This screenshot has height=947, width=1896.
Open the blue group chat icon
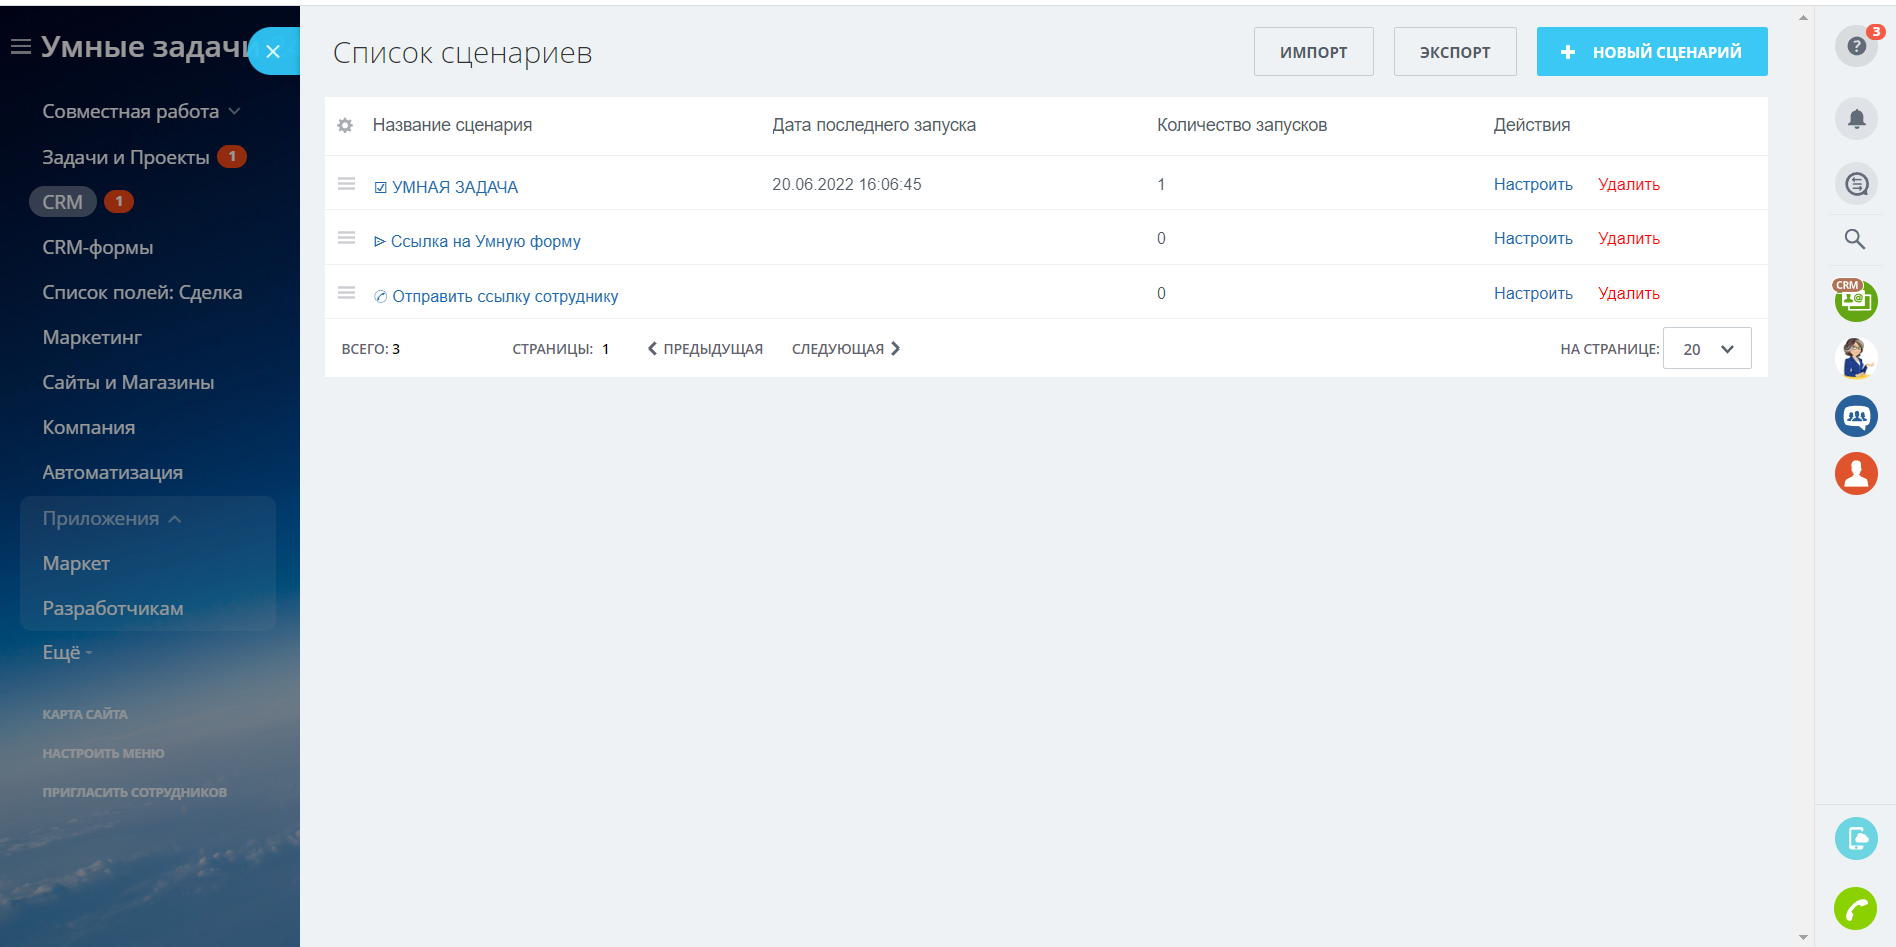1856,416
